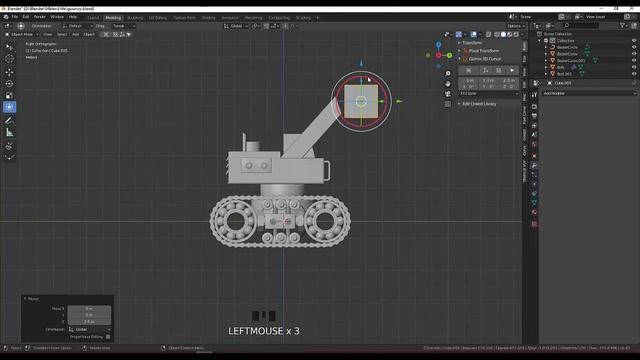The width and height of the screenshot is (640, 360).
Task: Open the Default orientation dropdown
Action: click(77, 26)
